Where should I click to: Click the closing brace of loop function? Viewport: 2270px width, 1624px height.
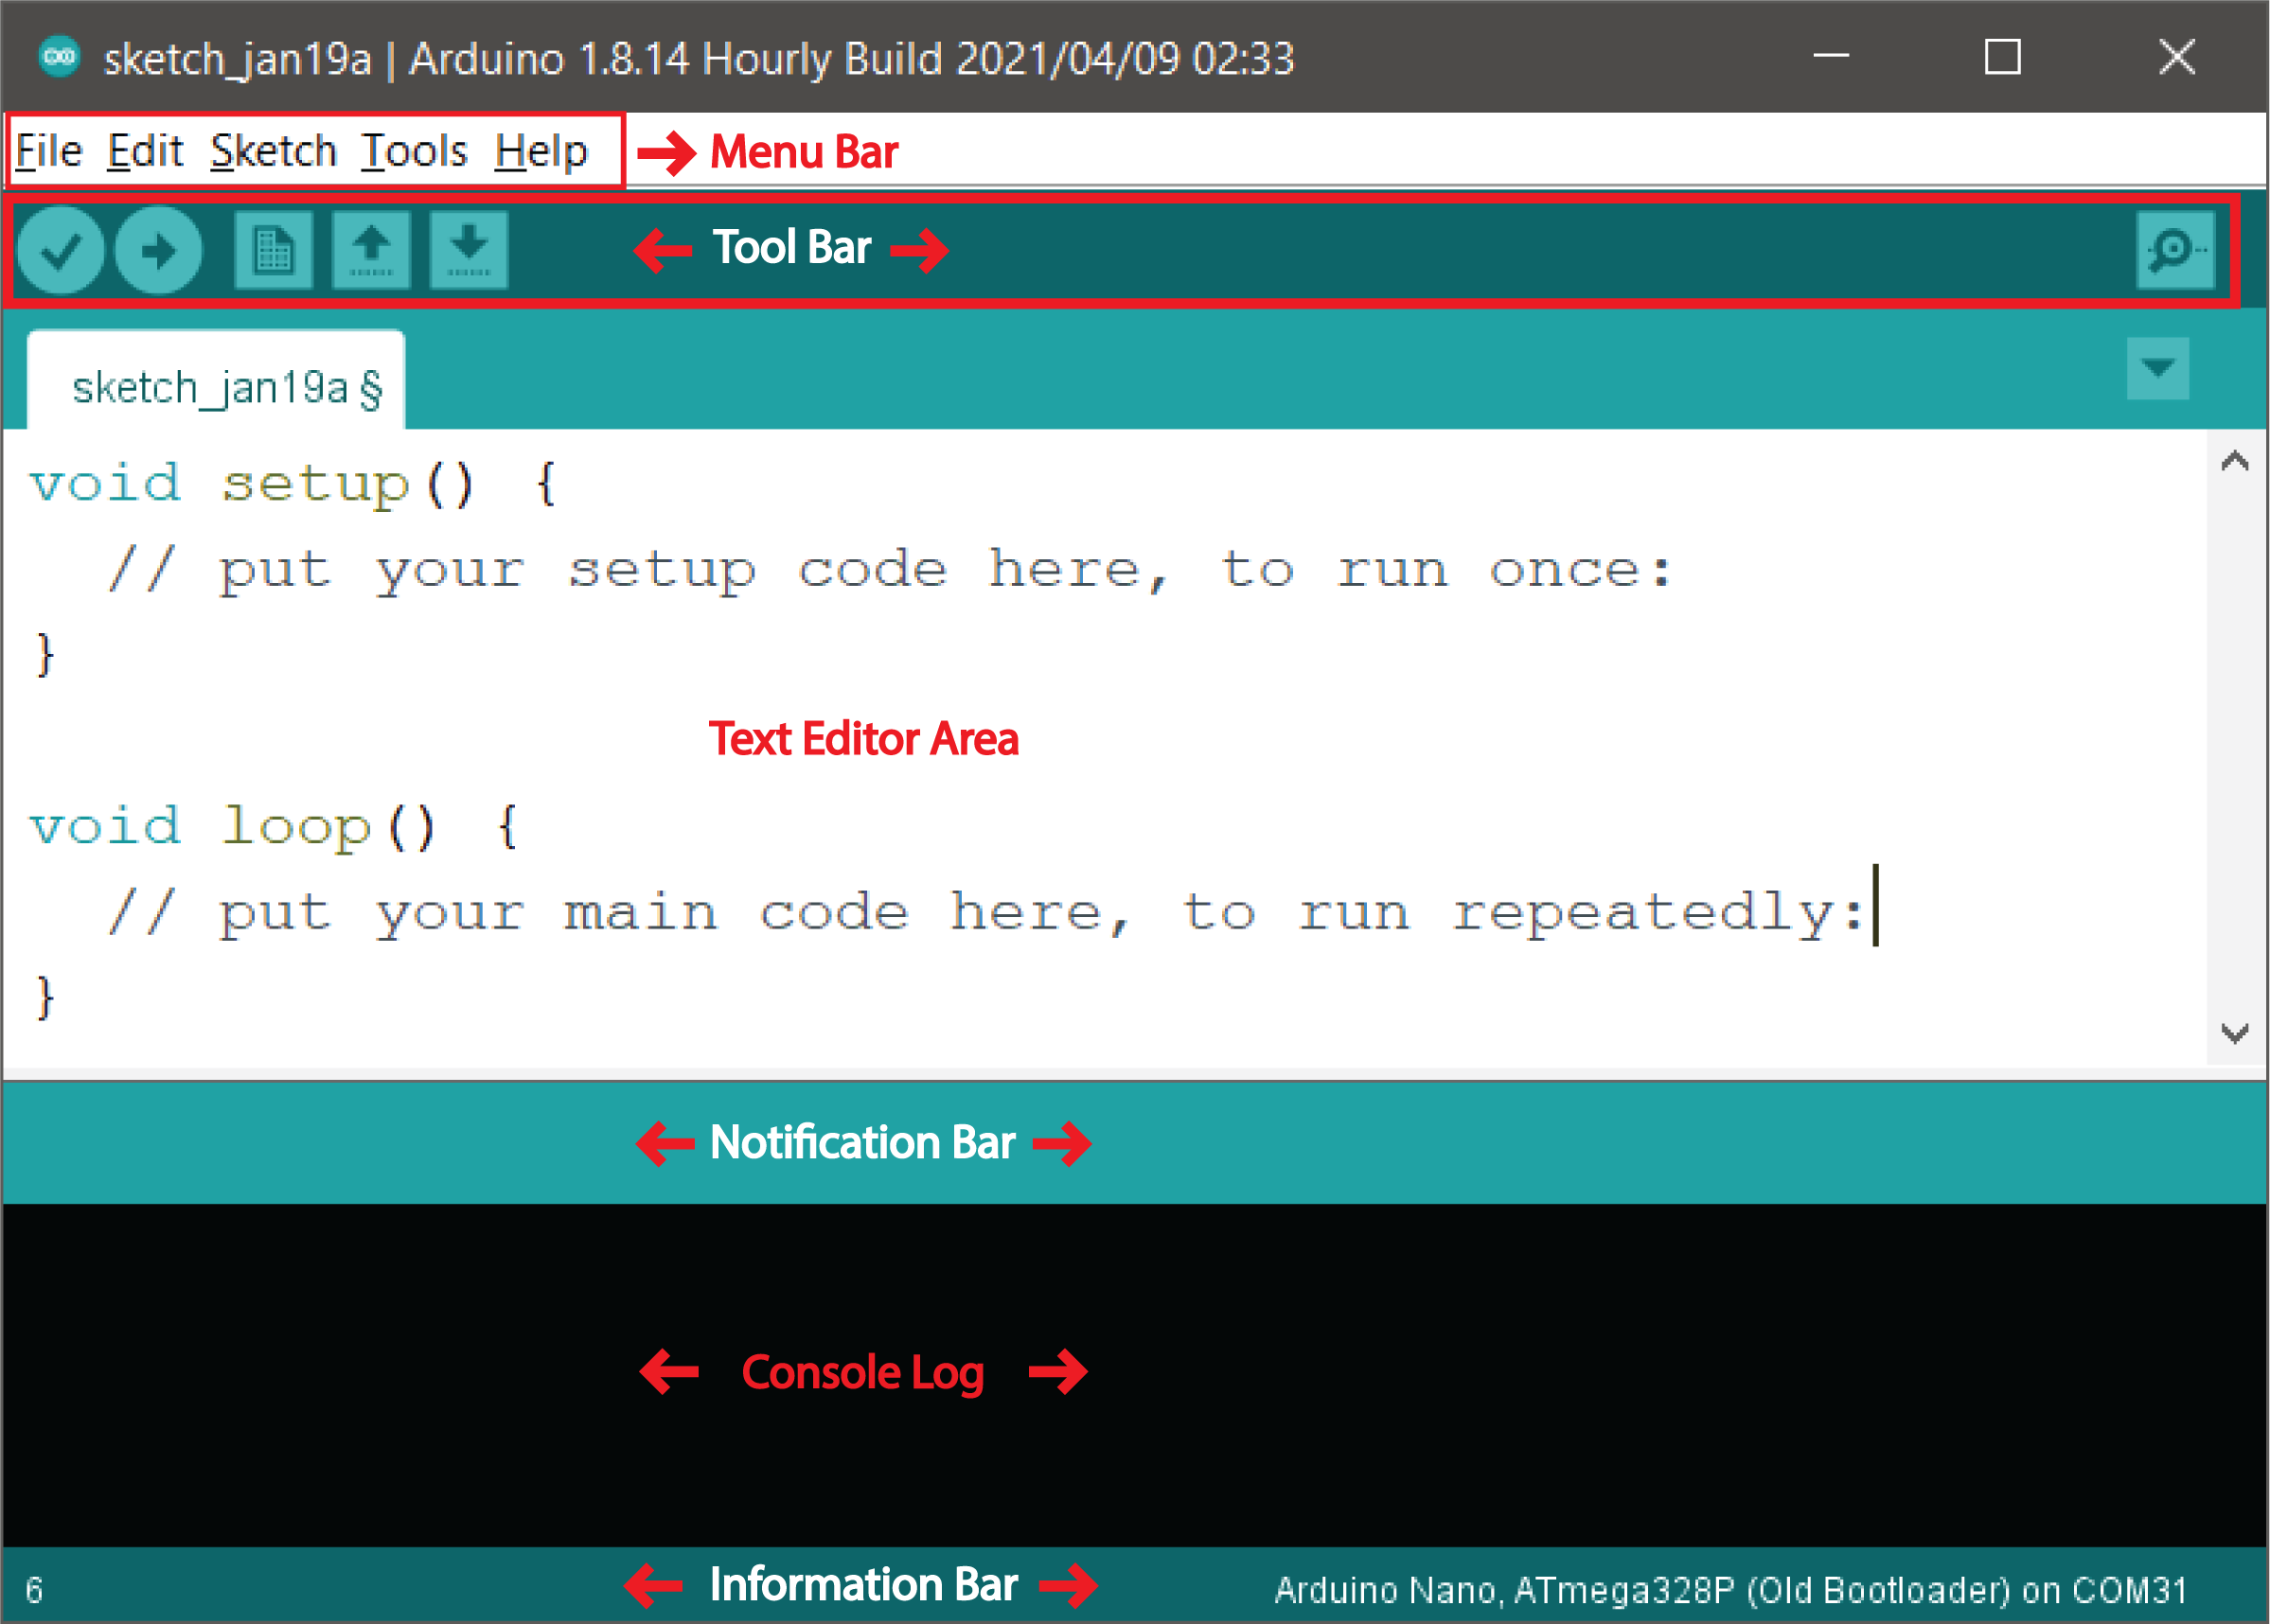coord(45,998)
